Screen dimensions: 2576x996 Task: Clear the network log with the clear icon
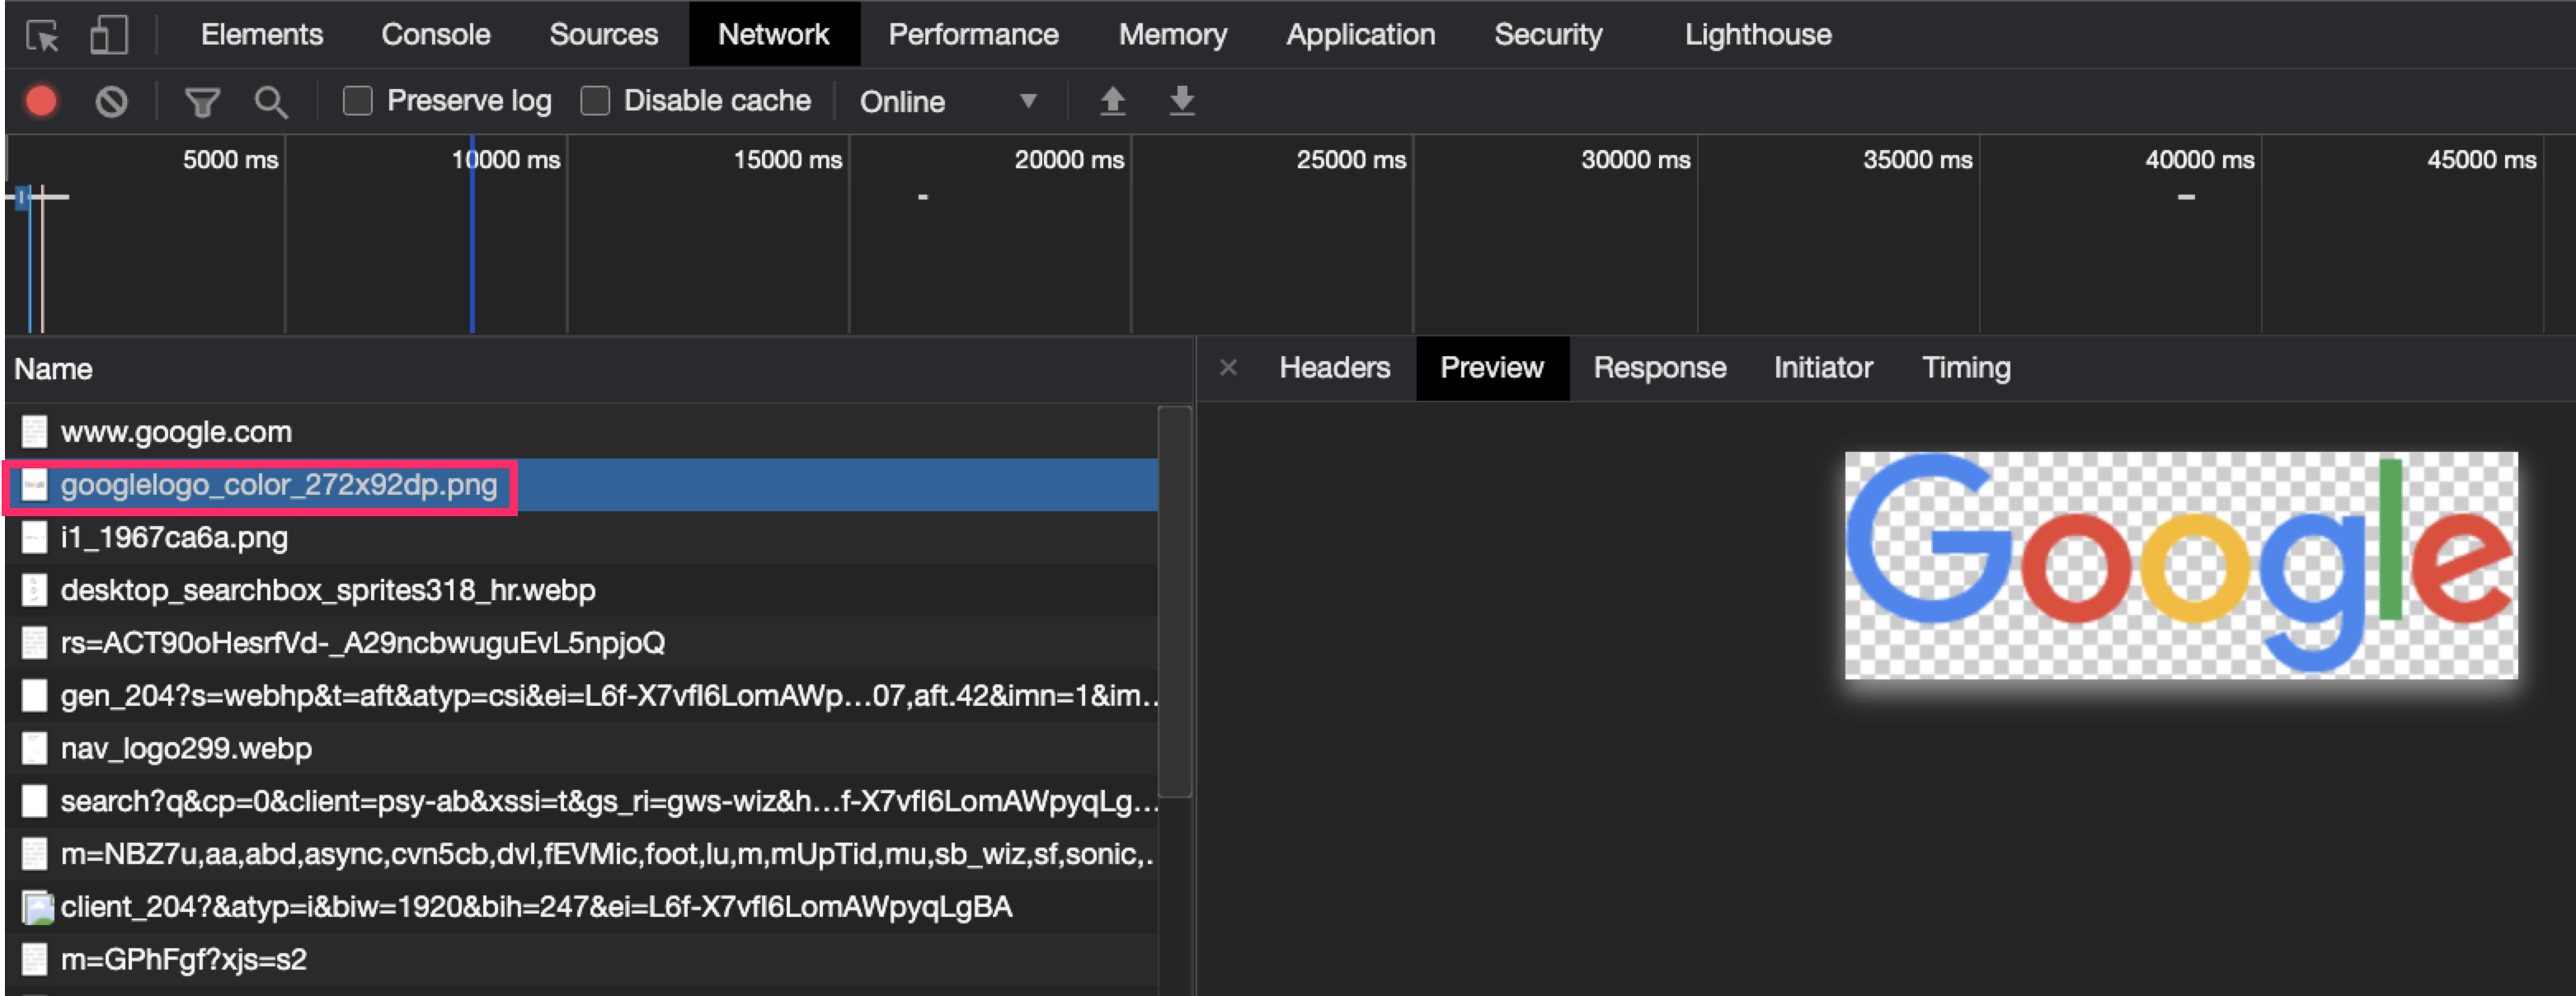click(111, 101)
